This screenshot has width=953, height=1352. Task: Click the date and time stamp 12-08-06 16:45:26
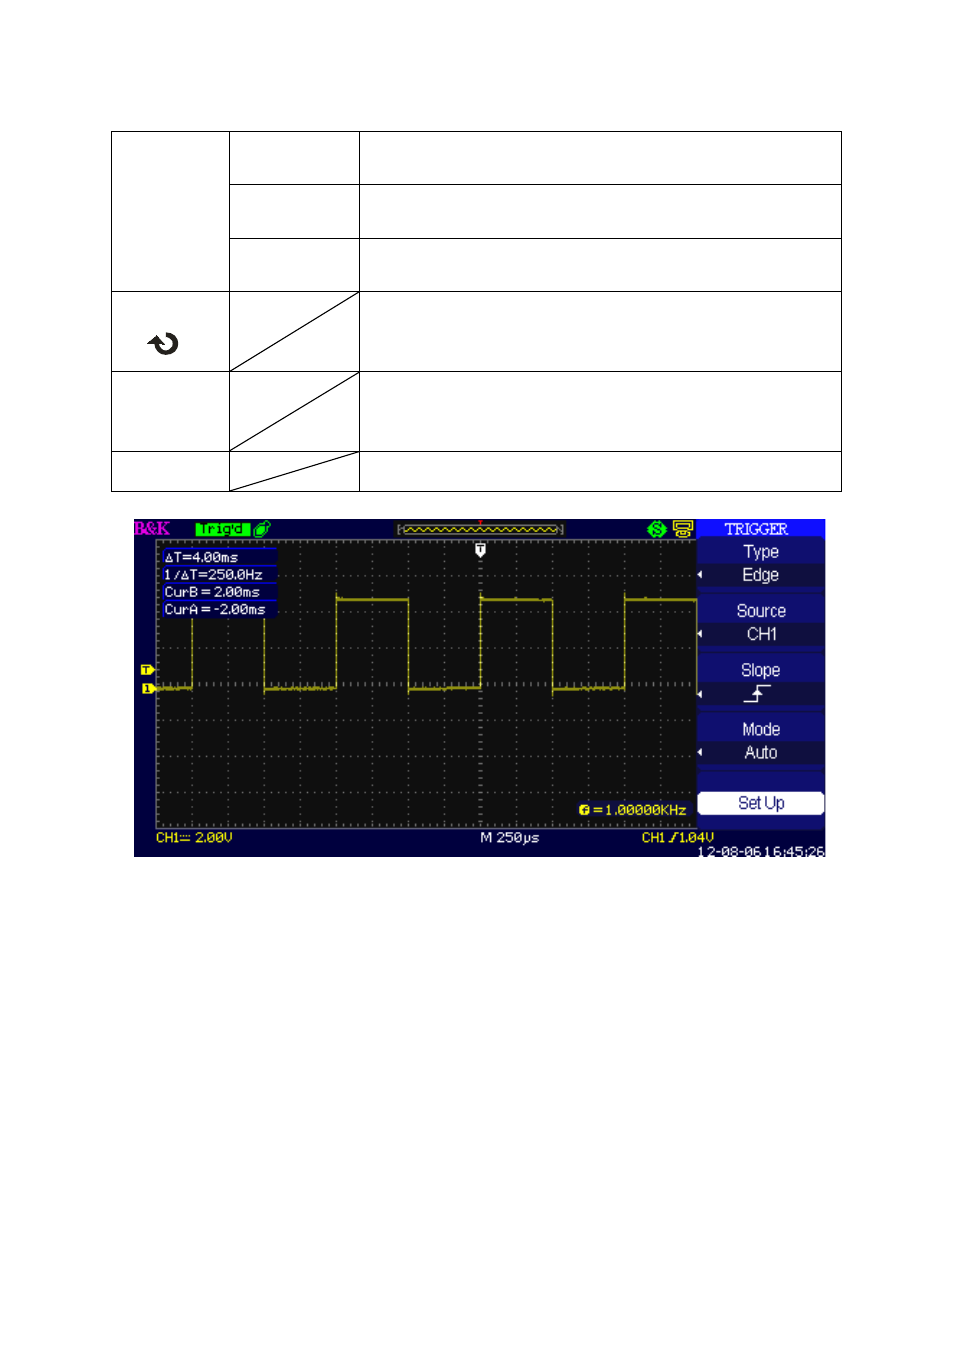tap(761, 852)
